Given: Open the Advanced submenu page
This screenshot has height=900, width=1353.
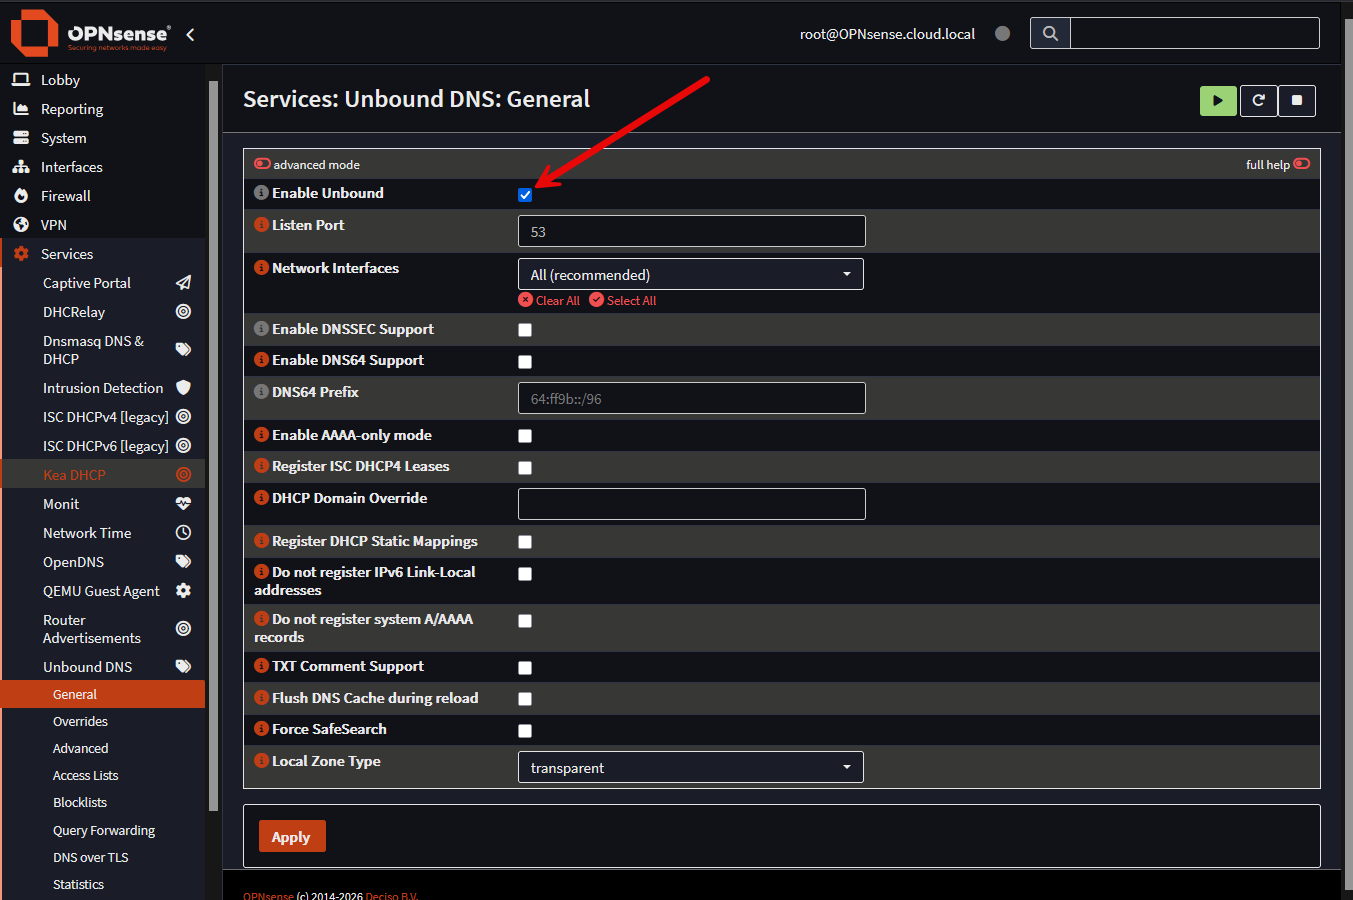Looking at the screenshot, I should coord(104,748).
